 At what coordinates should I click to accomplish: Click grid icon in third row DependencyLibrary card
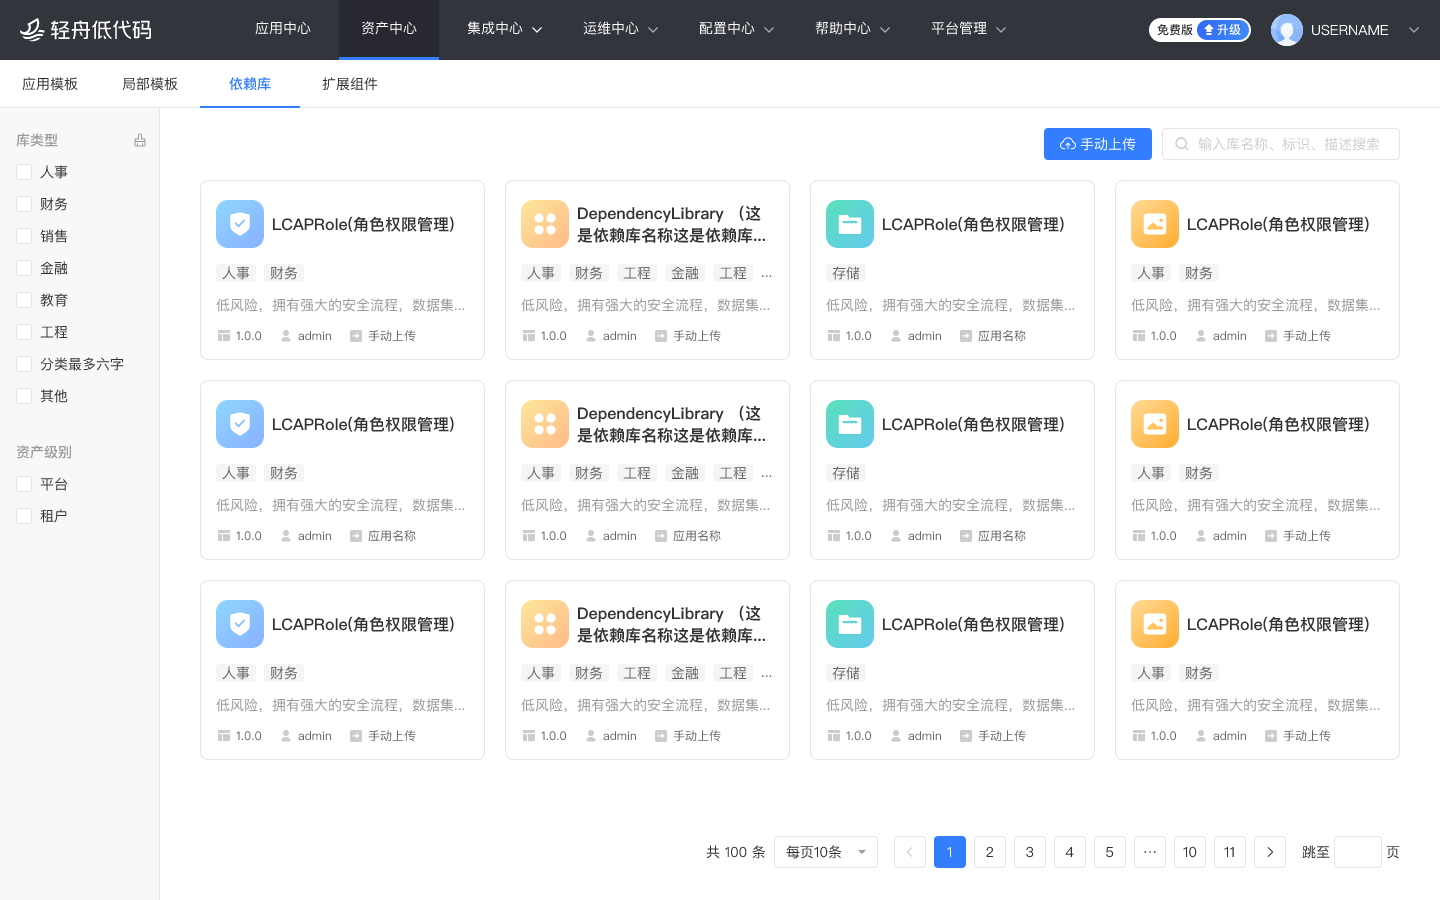click(545, 624)
